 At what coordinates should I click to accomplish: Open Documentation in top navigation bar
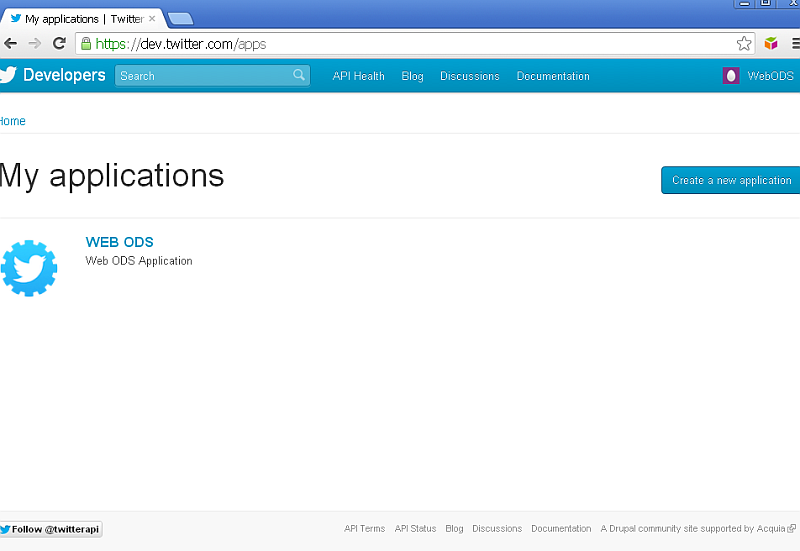[x=553, y=76]
